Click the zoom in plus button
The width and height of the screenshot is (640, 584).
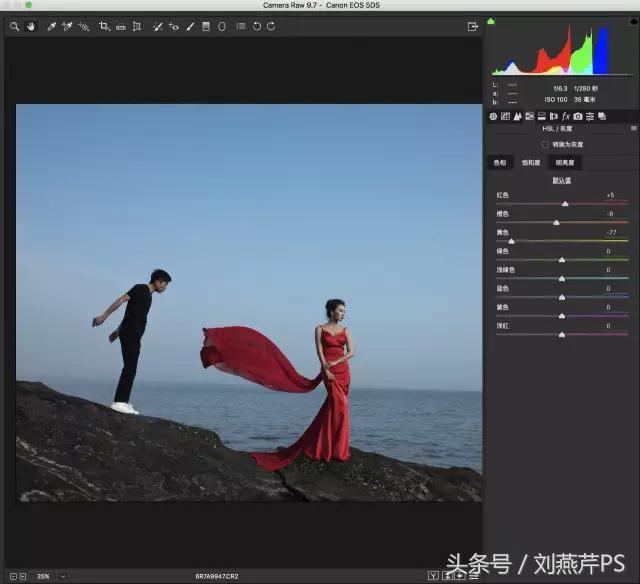[x=23, y=576]
